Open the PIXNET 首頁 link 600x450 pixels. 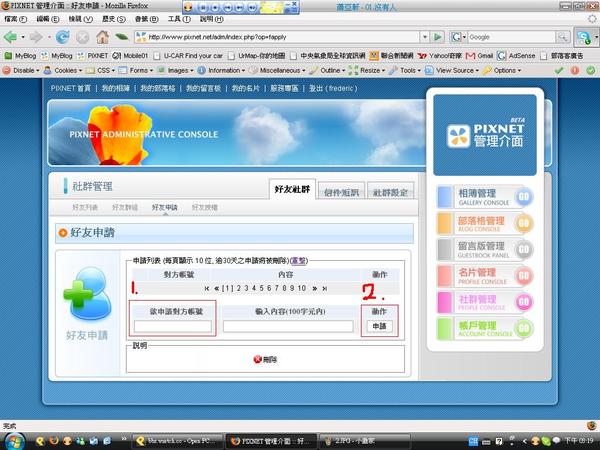(x=71, y=88)
